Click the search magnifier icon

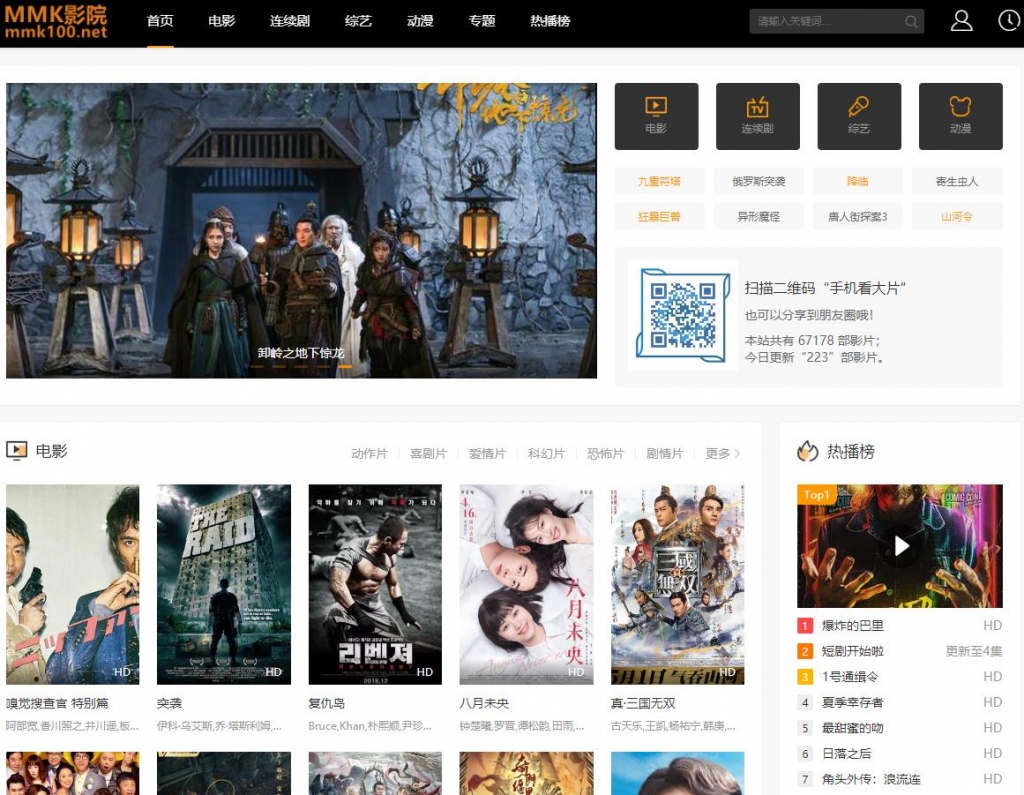pyautogui.click(x=911, y=22)
